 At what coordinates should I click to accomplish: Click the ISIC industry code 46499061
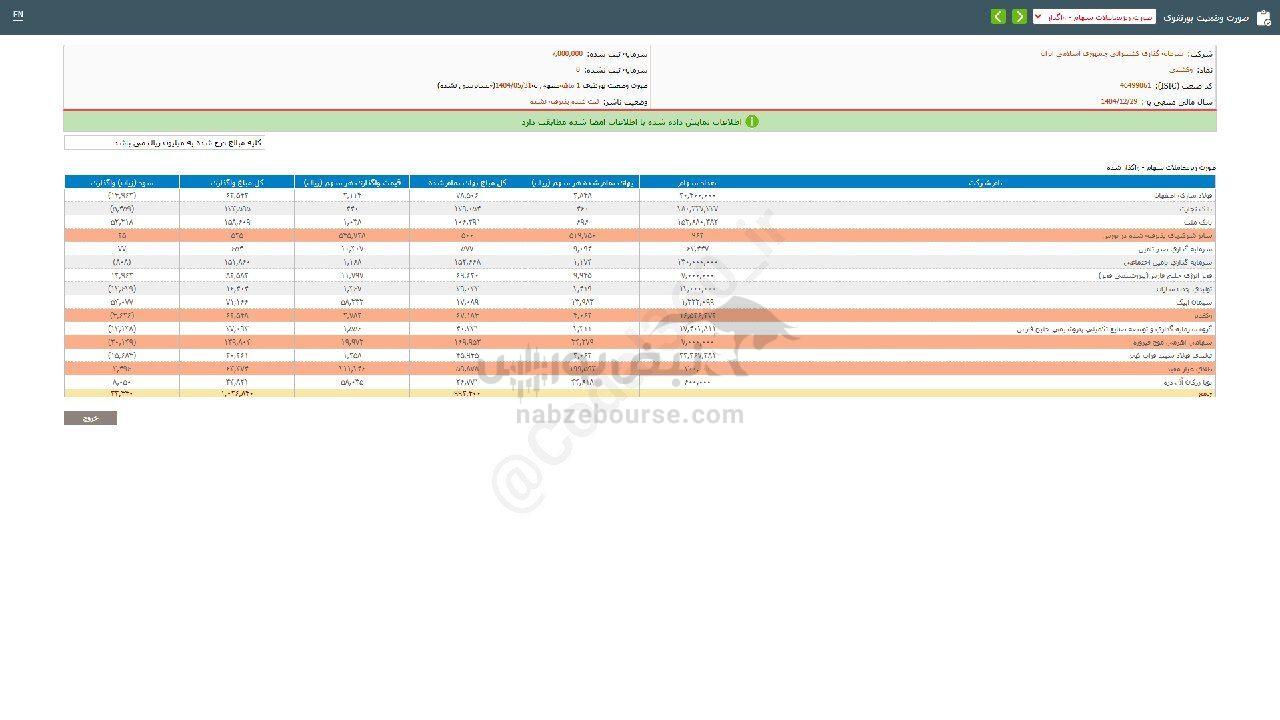pyautogui.click(x=1135, y=86)
